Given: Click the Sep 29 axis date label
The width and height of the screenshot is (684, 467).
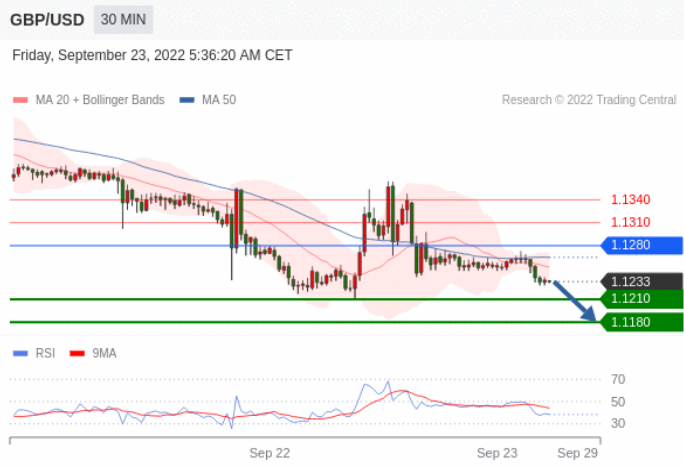Looking at the screenshot, I should pyautogui.click(x=578, y=453).
